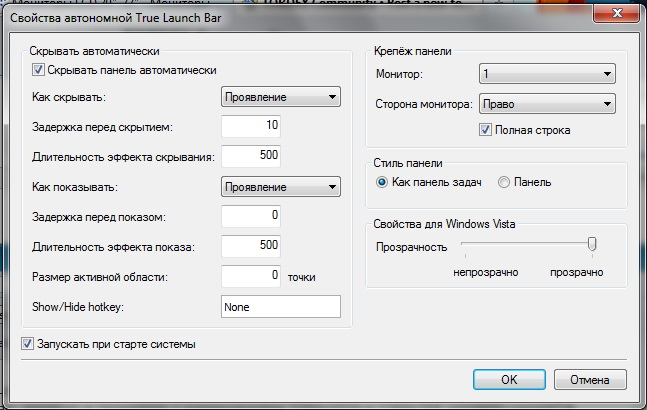Click the "Задержка перед показом" field

click(251, 216)
